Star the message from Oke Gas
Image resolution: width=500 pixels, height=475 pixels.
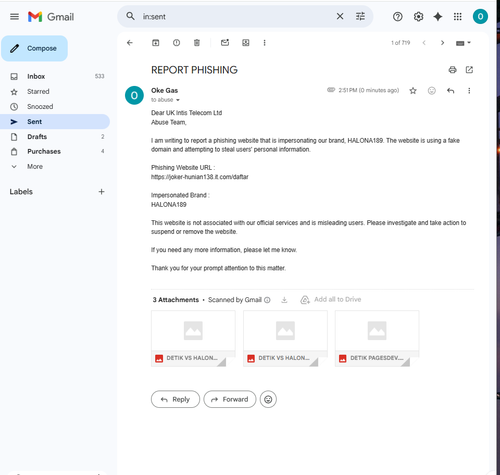(x=413, y=91)
